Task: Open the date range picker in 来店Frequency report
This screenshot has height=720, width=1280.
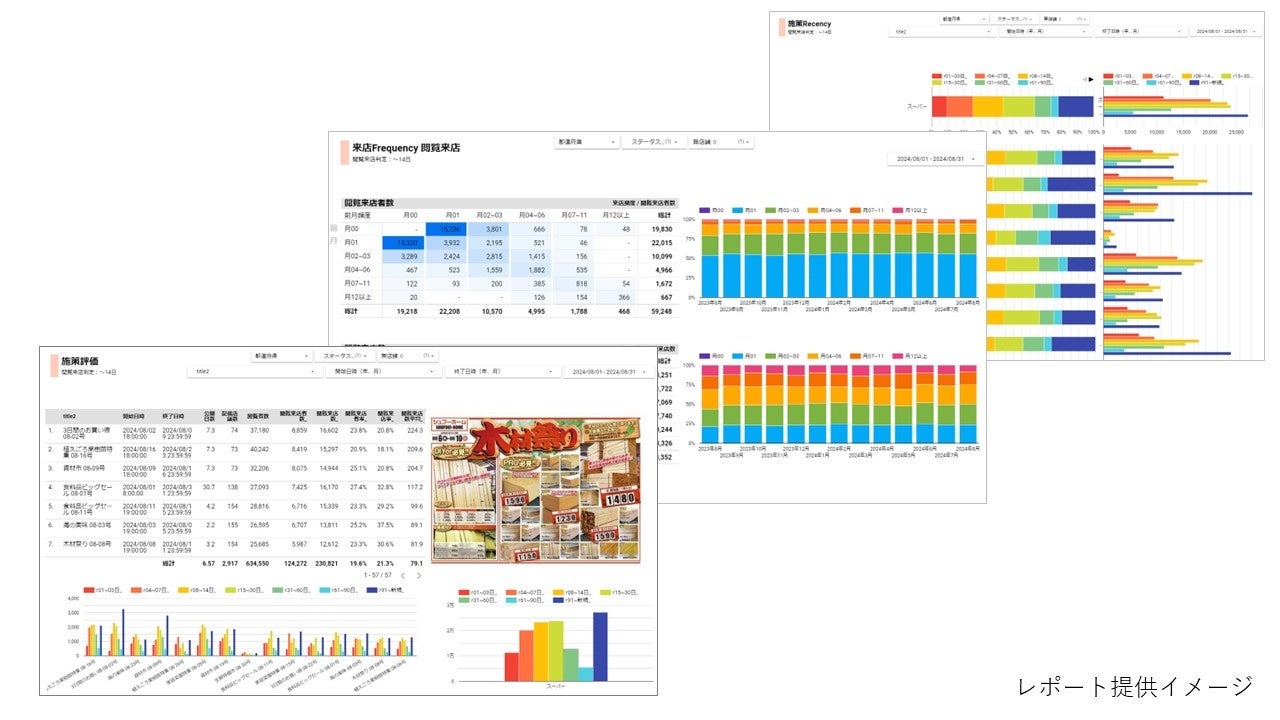Action: coord(934,159)
